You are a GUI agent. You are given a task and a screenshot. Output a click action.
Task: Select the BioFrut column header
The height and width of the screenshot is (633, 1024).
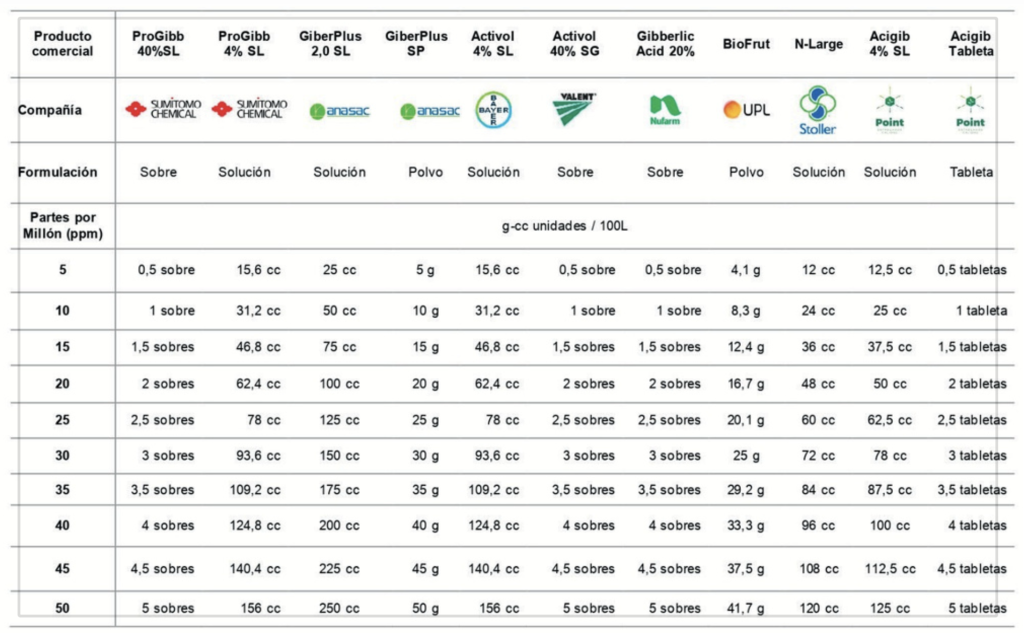pyautogui.click(x=746, y=44)
